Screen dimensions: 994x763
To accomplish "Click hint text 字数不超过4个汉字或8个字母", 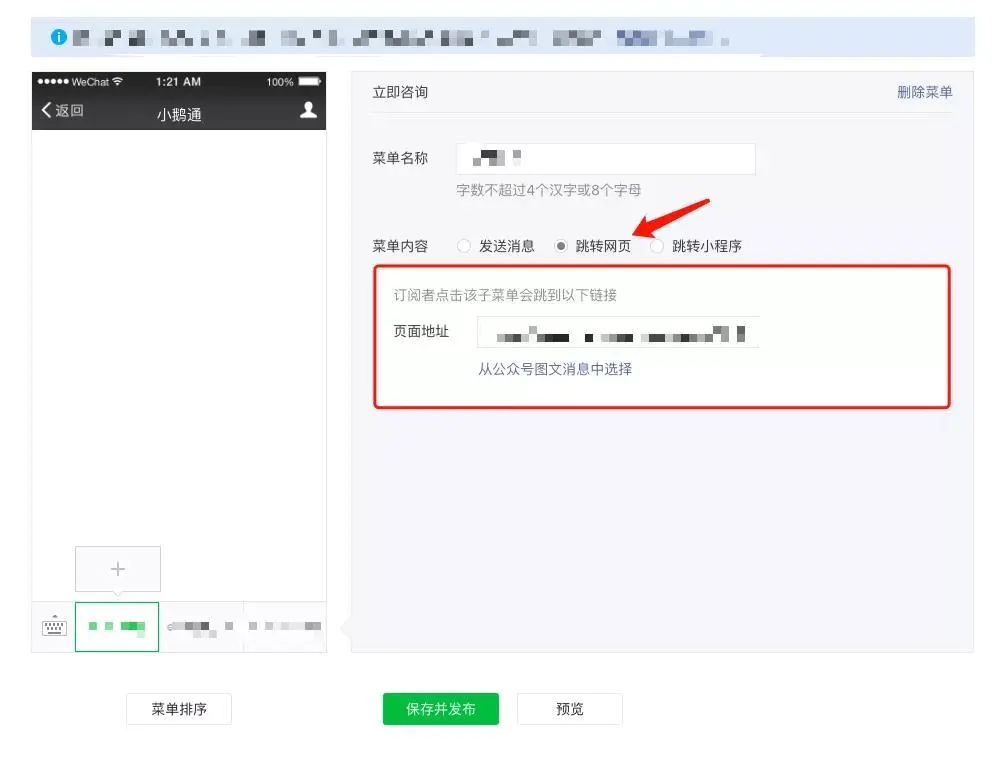I will (548, 190).
